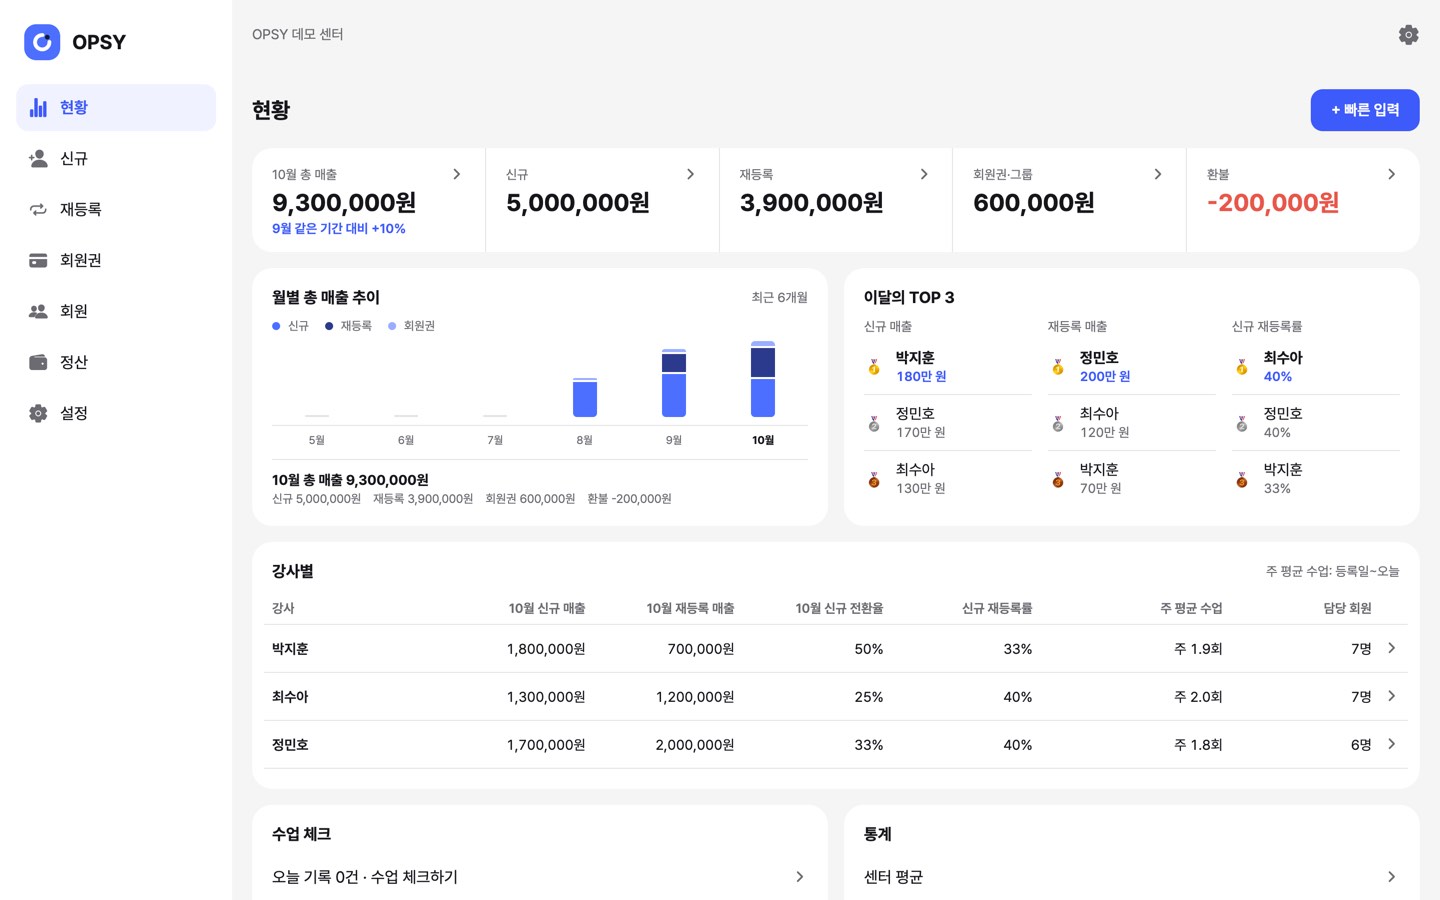1440x900 pixels.
Task: Click the 신규 add-person sidebar icon
Action: pos(38,158)
